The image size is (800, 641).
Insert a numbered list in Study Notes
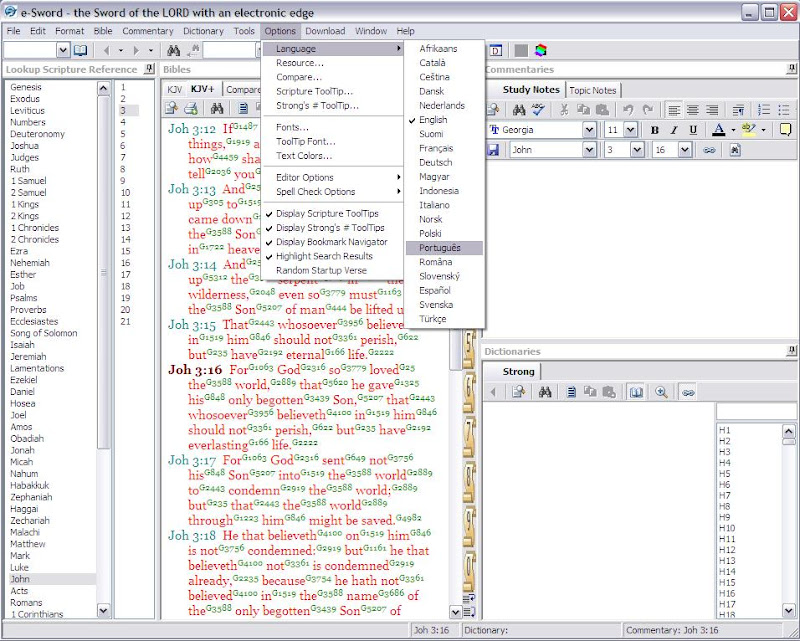pyautogui.click(x=764, y=109)
